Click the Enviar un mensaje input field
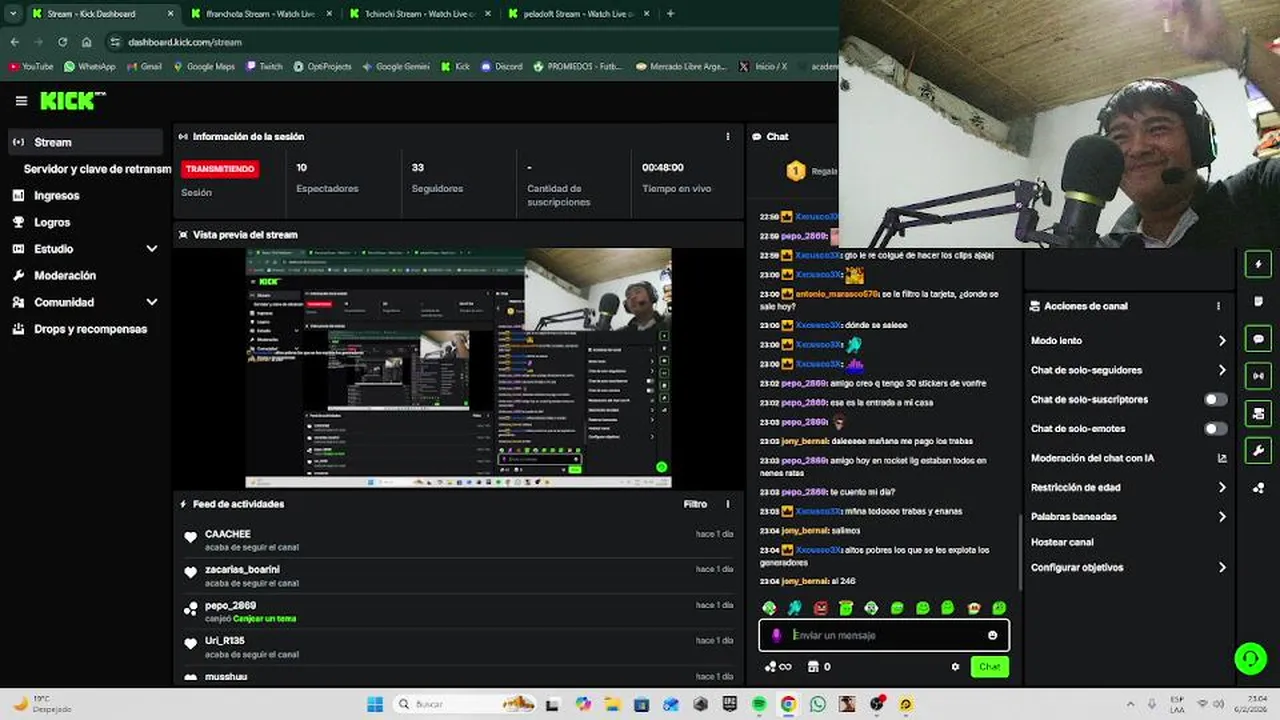1280x720 pixels. tap(884, 635)
